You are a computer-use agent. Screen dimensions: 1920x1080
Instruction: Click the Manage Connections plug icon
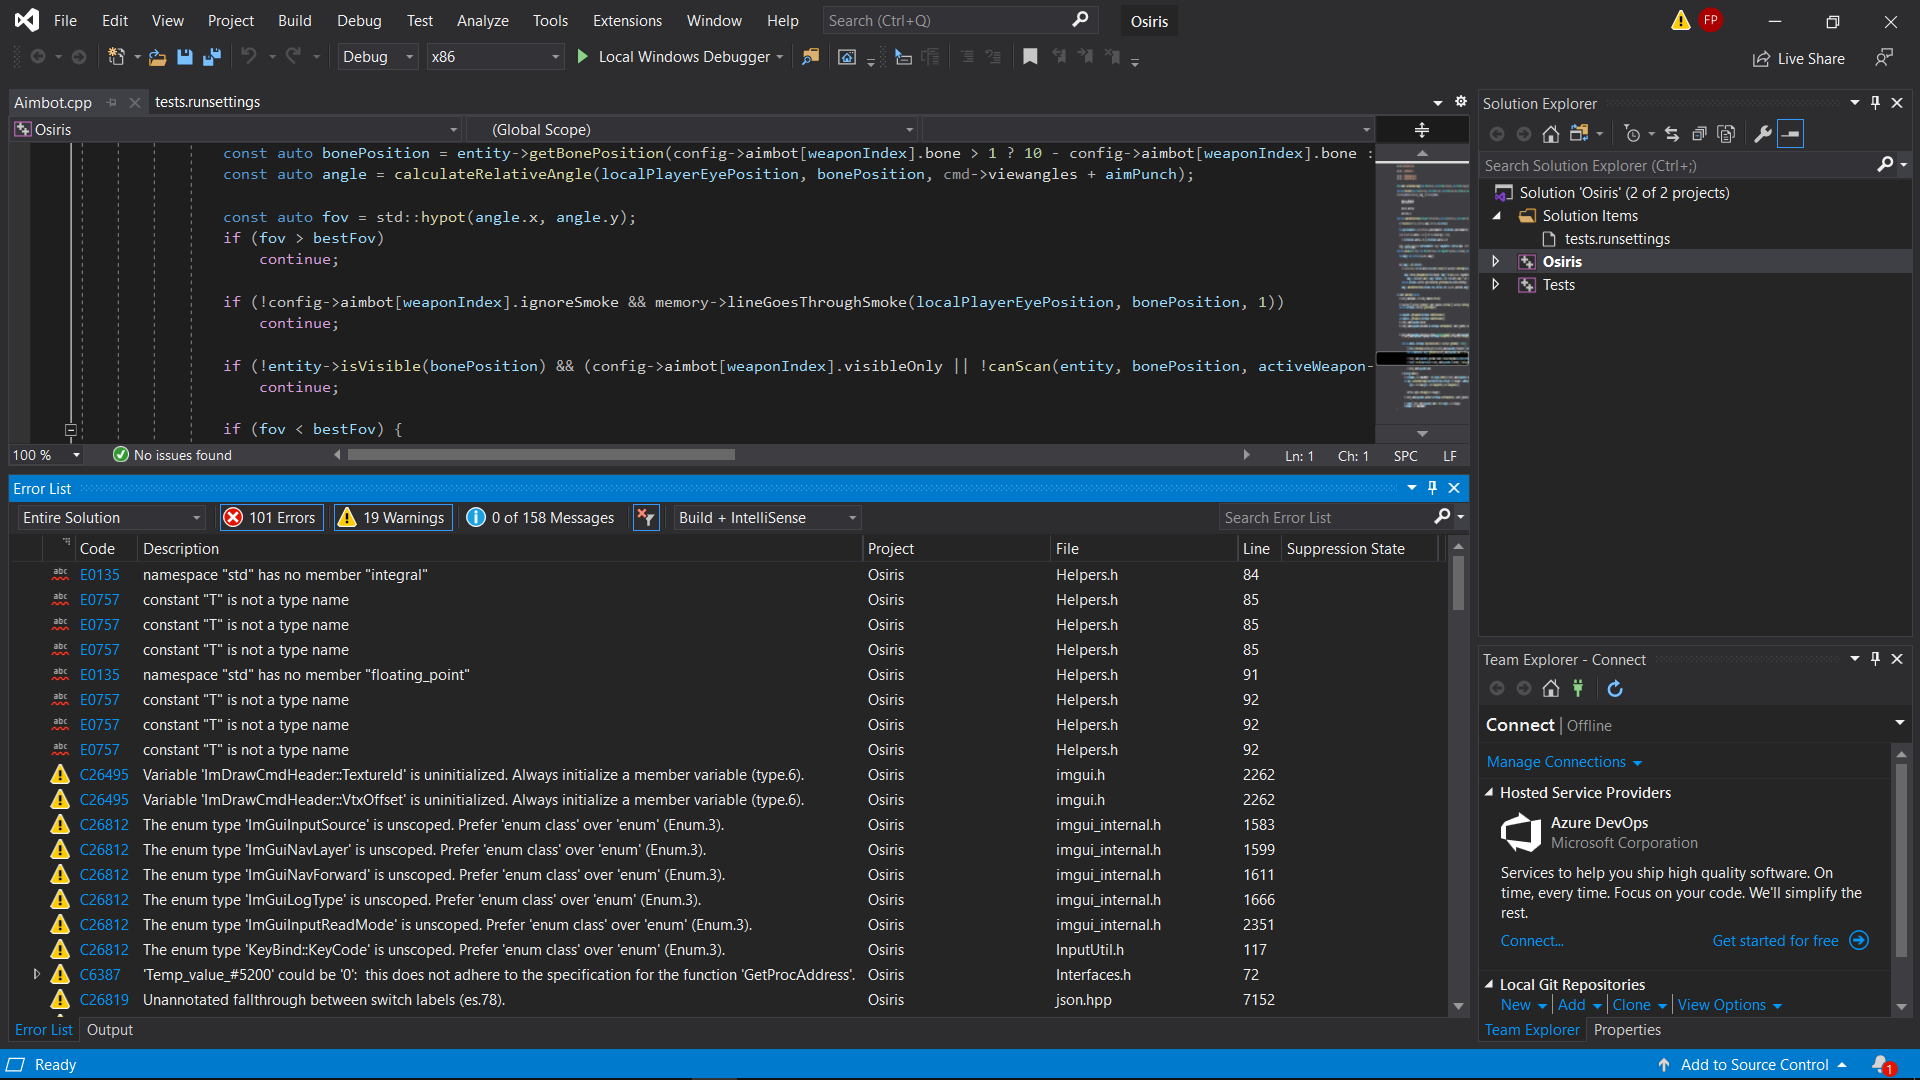point(1578,688)
